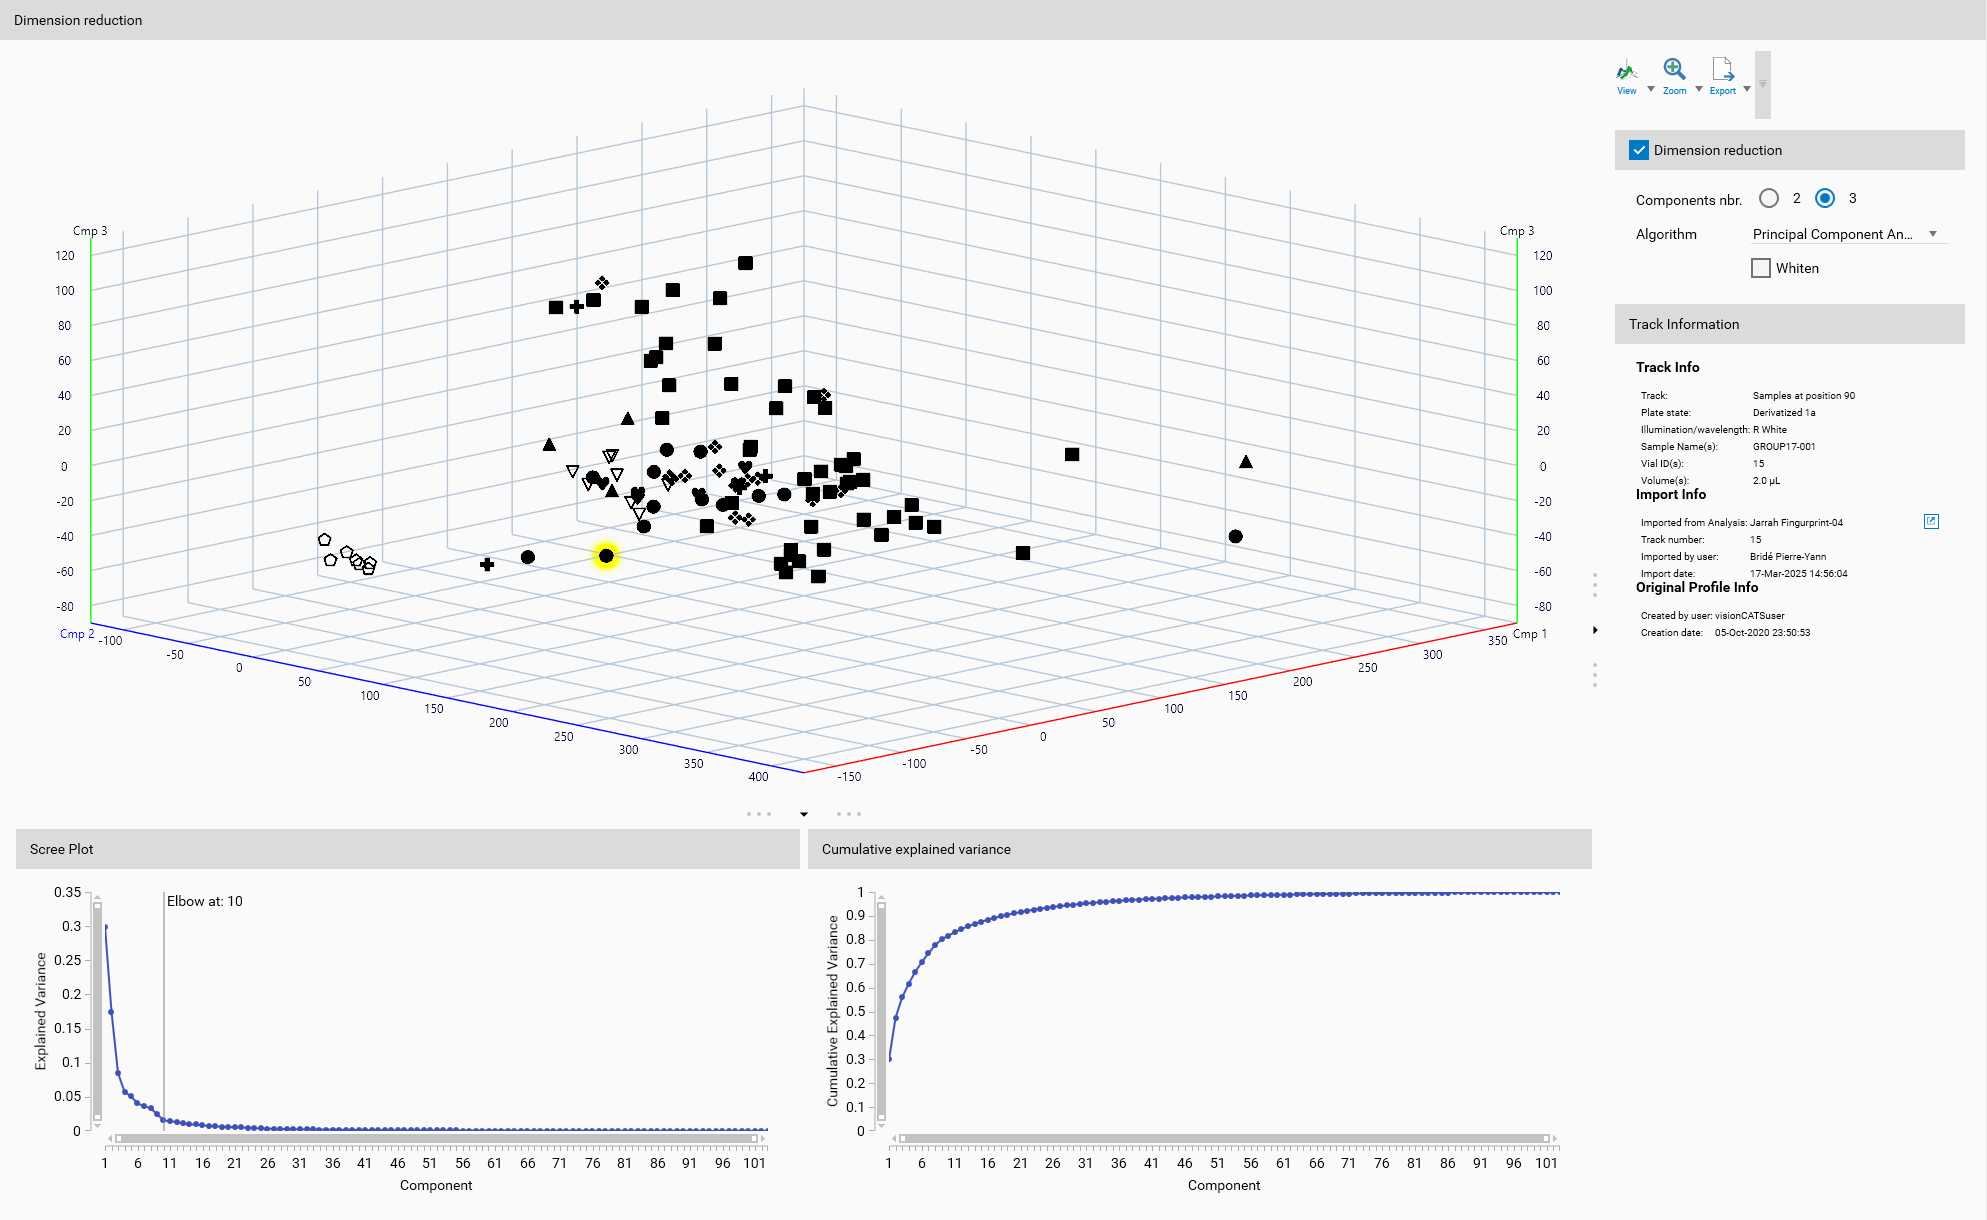Collapse the bottom plots with the down arrow
Image resolution: width=1987 pixels, height=1220 pixels.
[804, 814]
